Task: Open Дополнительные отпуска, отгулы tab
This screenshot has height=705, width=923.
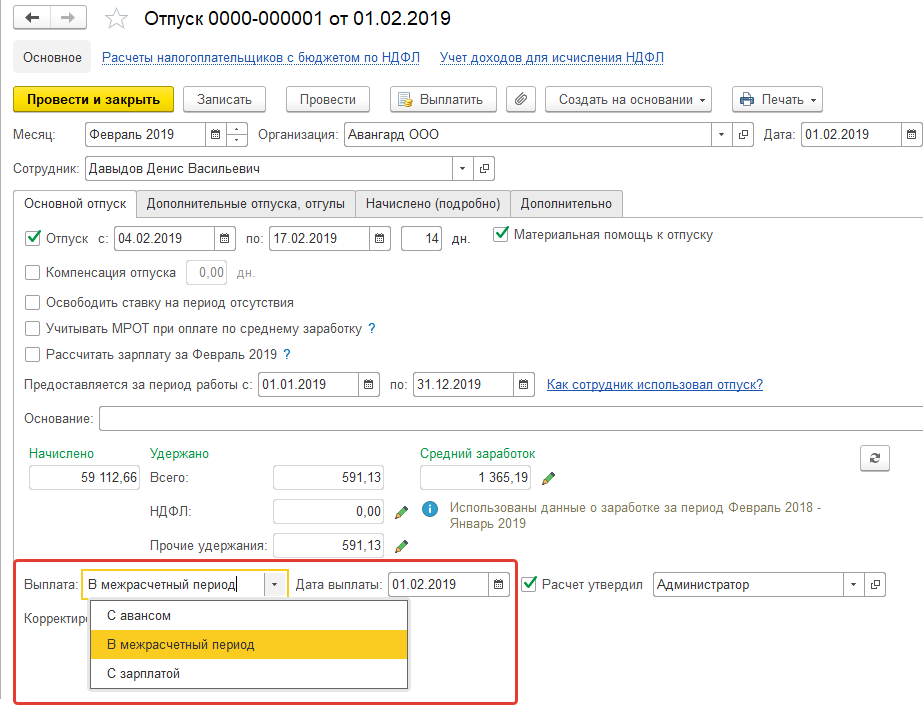Action: (245, 203)
